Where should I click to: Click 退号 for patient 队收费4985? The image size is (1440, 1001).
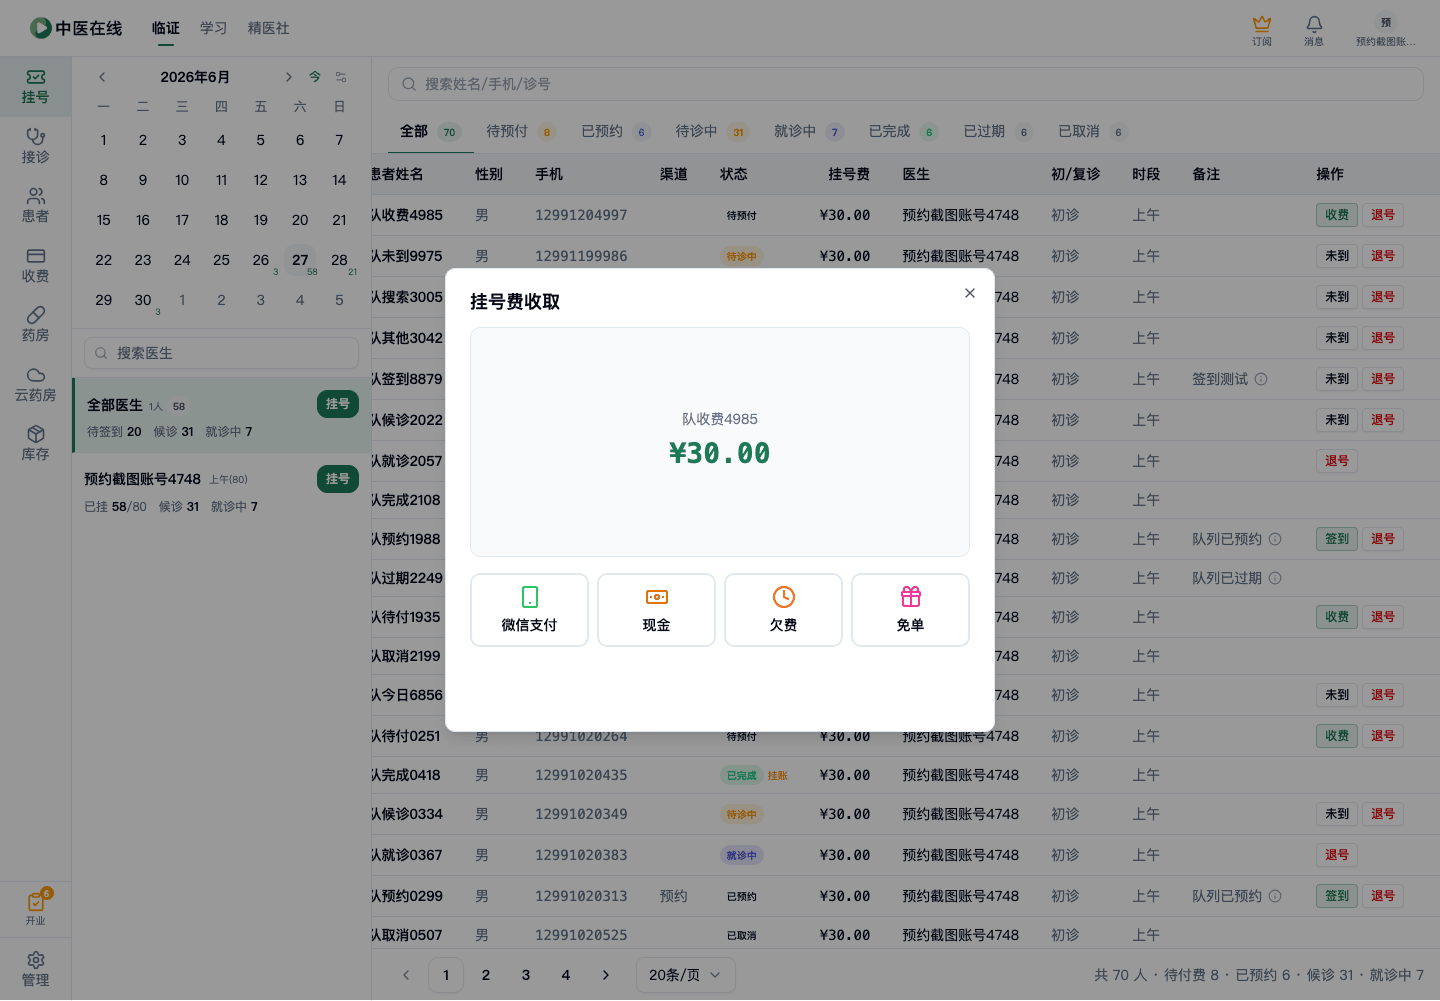pyautogui.click(x=1383, y=215)
